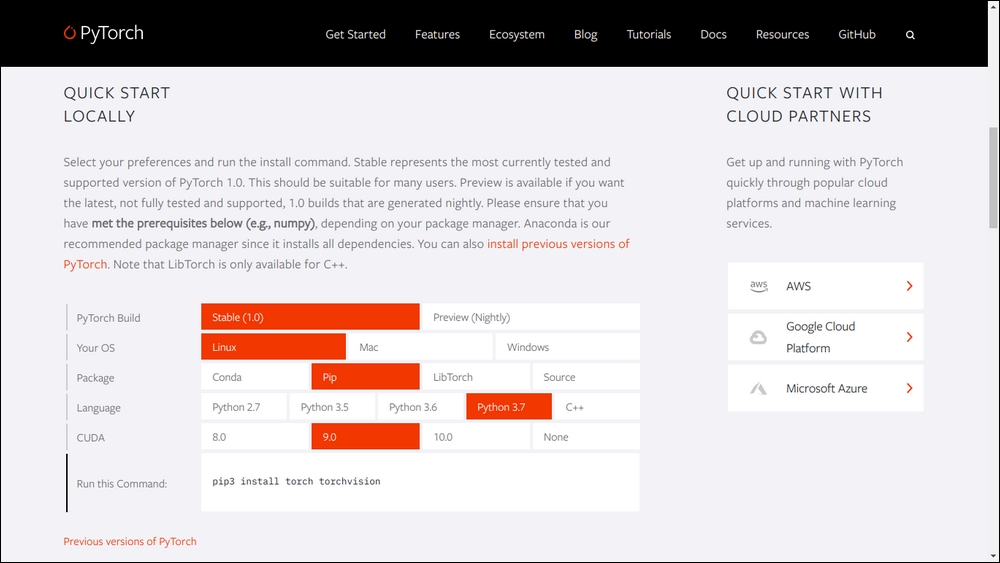Expand the Google Cloud Platform chevron arrow
Viewport: 1000px width, 563px height.
909,337
